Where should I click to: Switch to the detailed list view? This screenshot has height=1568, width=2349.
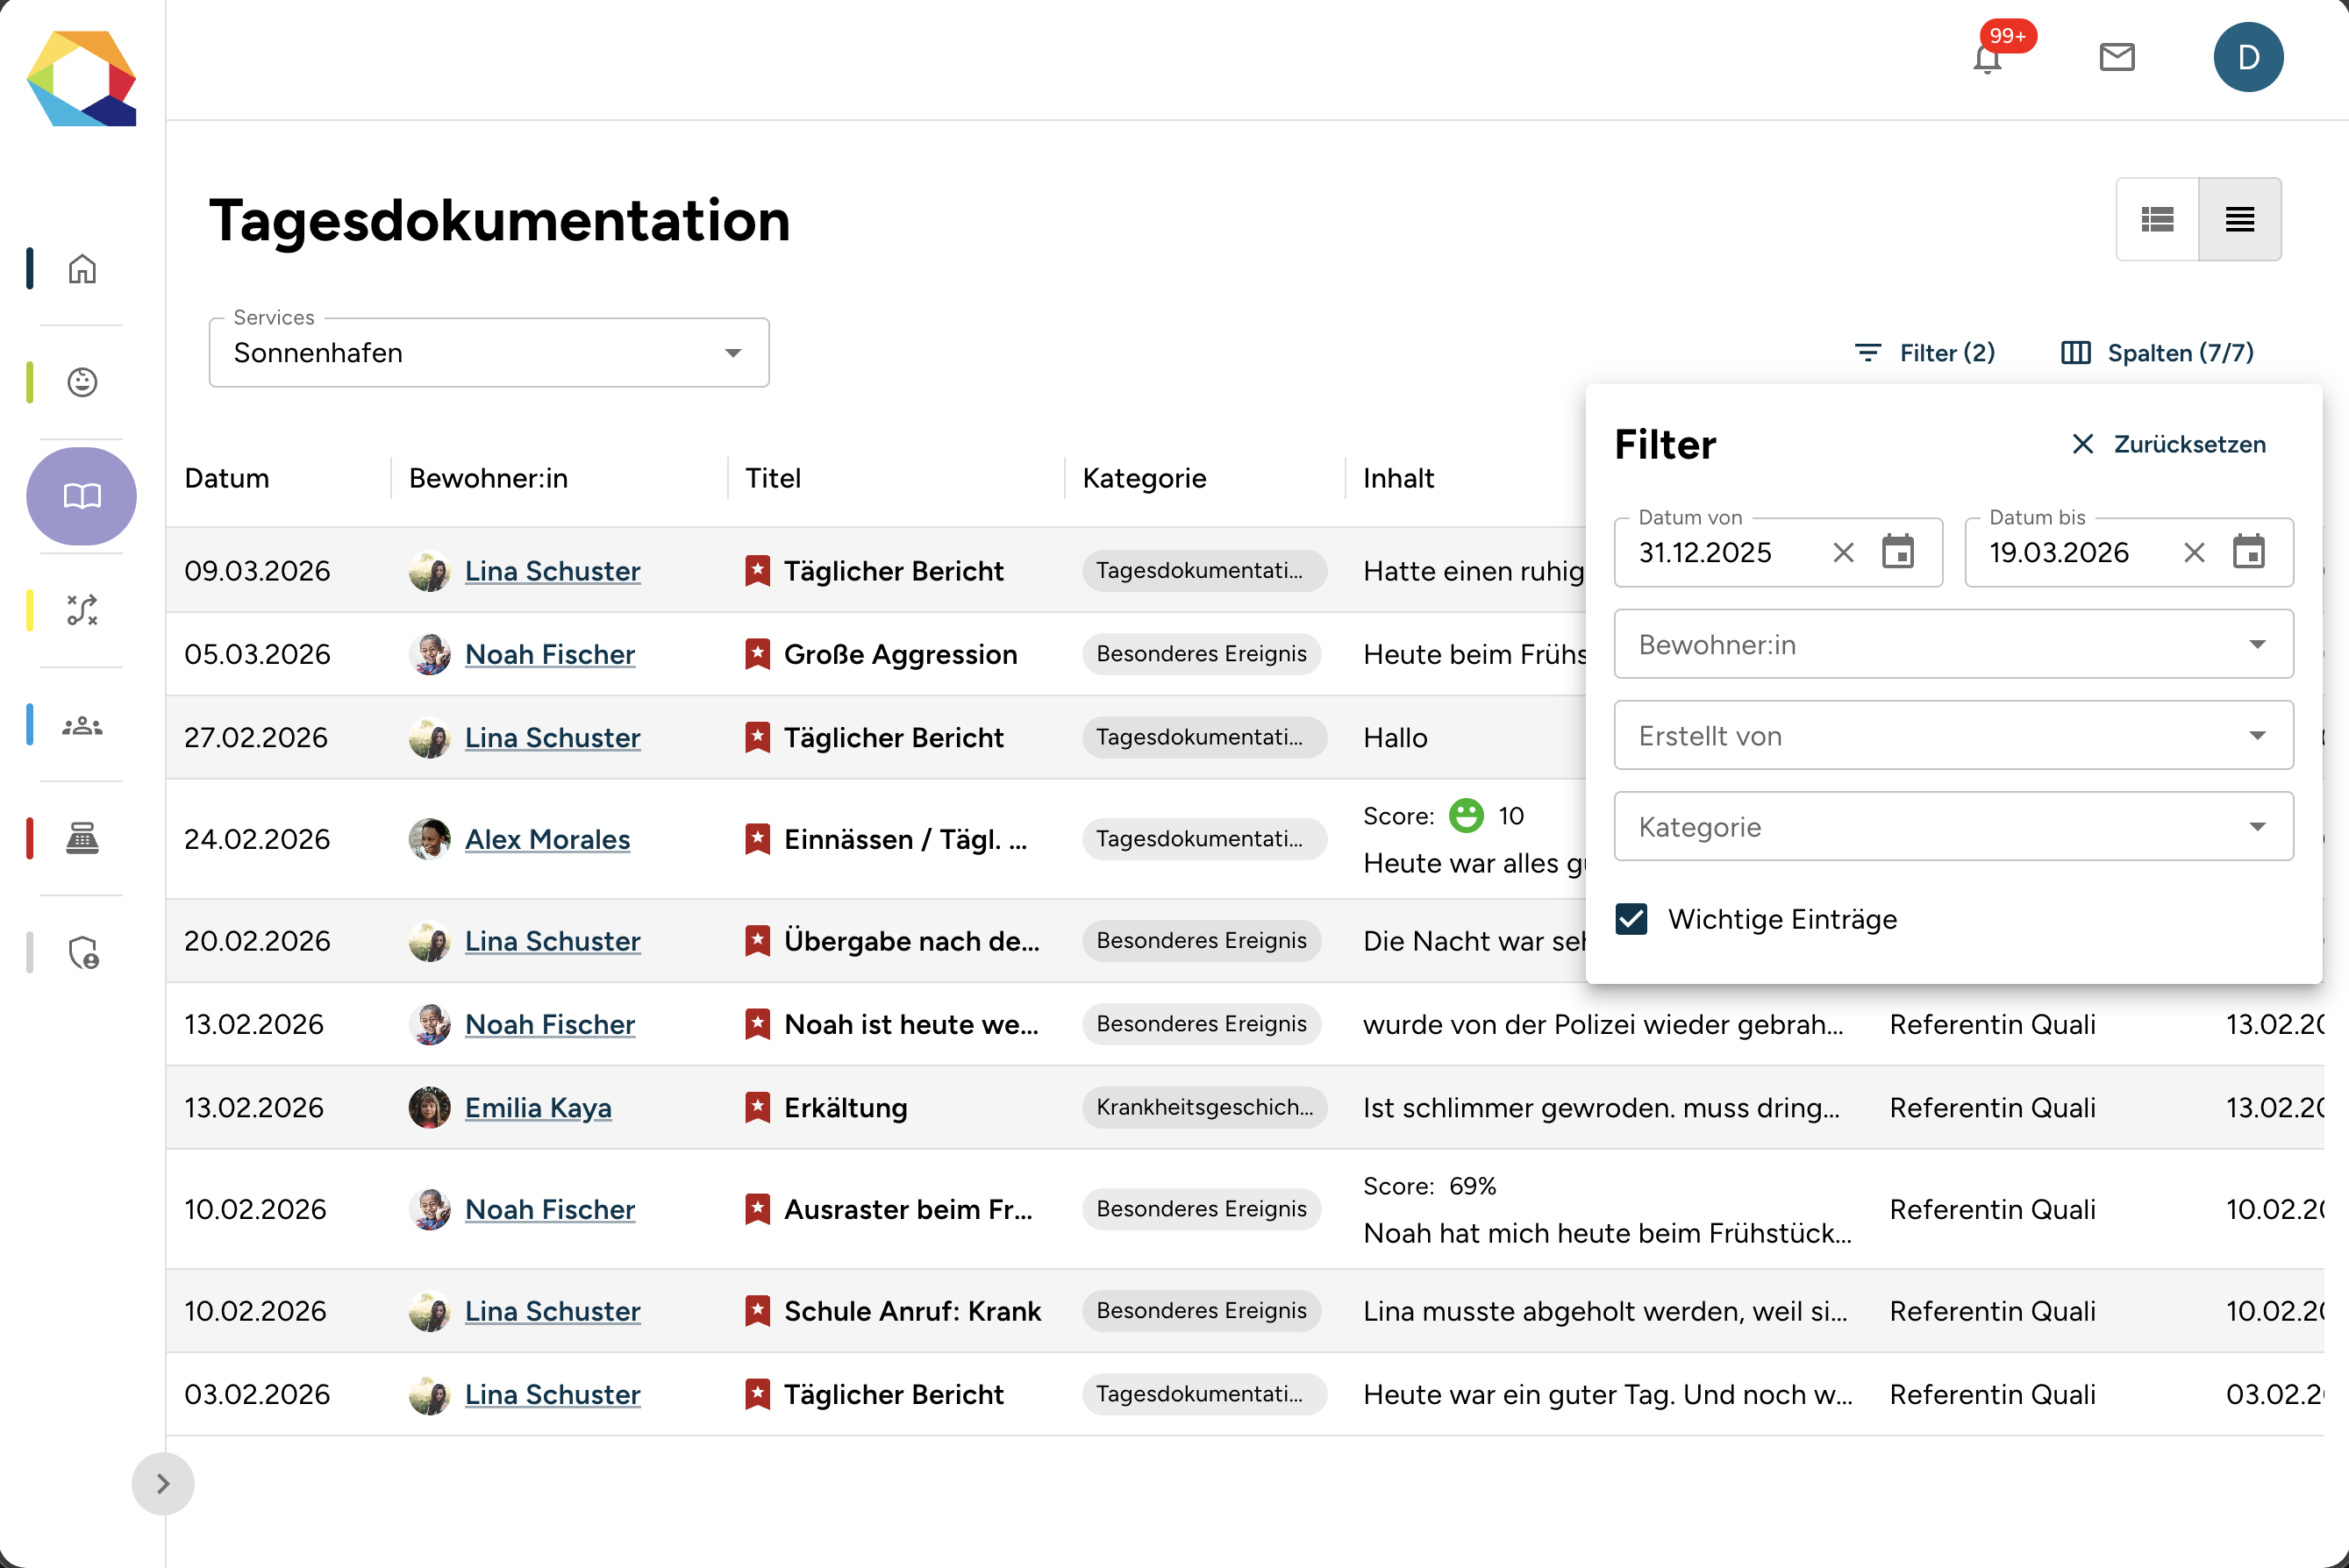(2157, 219)
